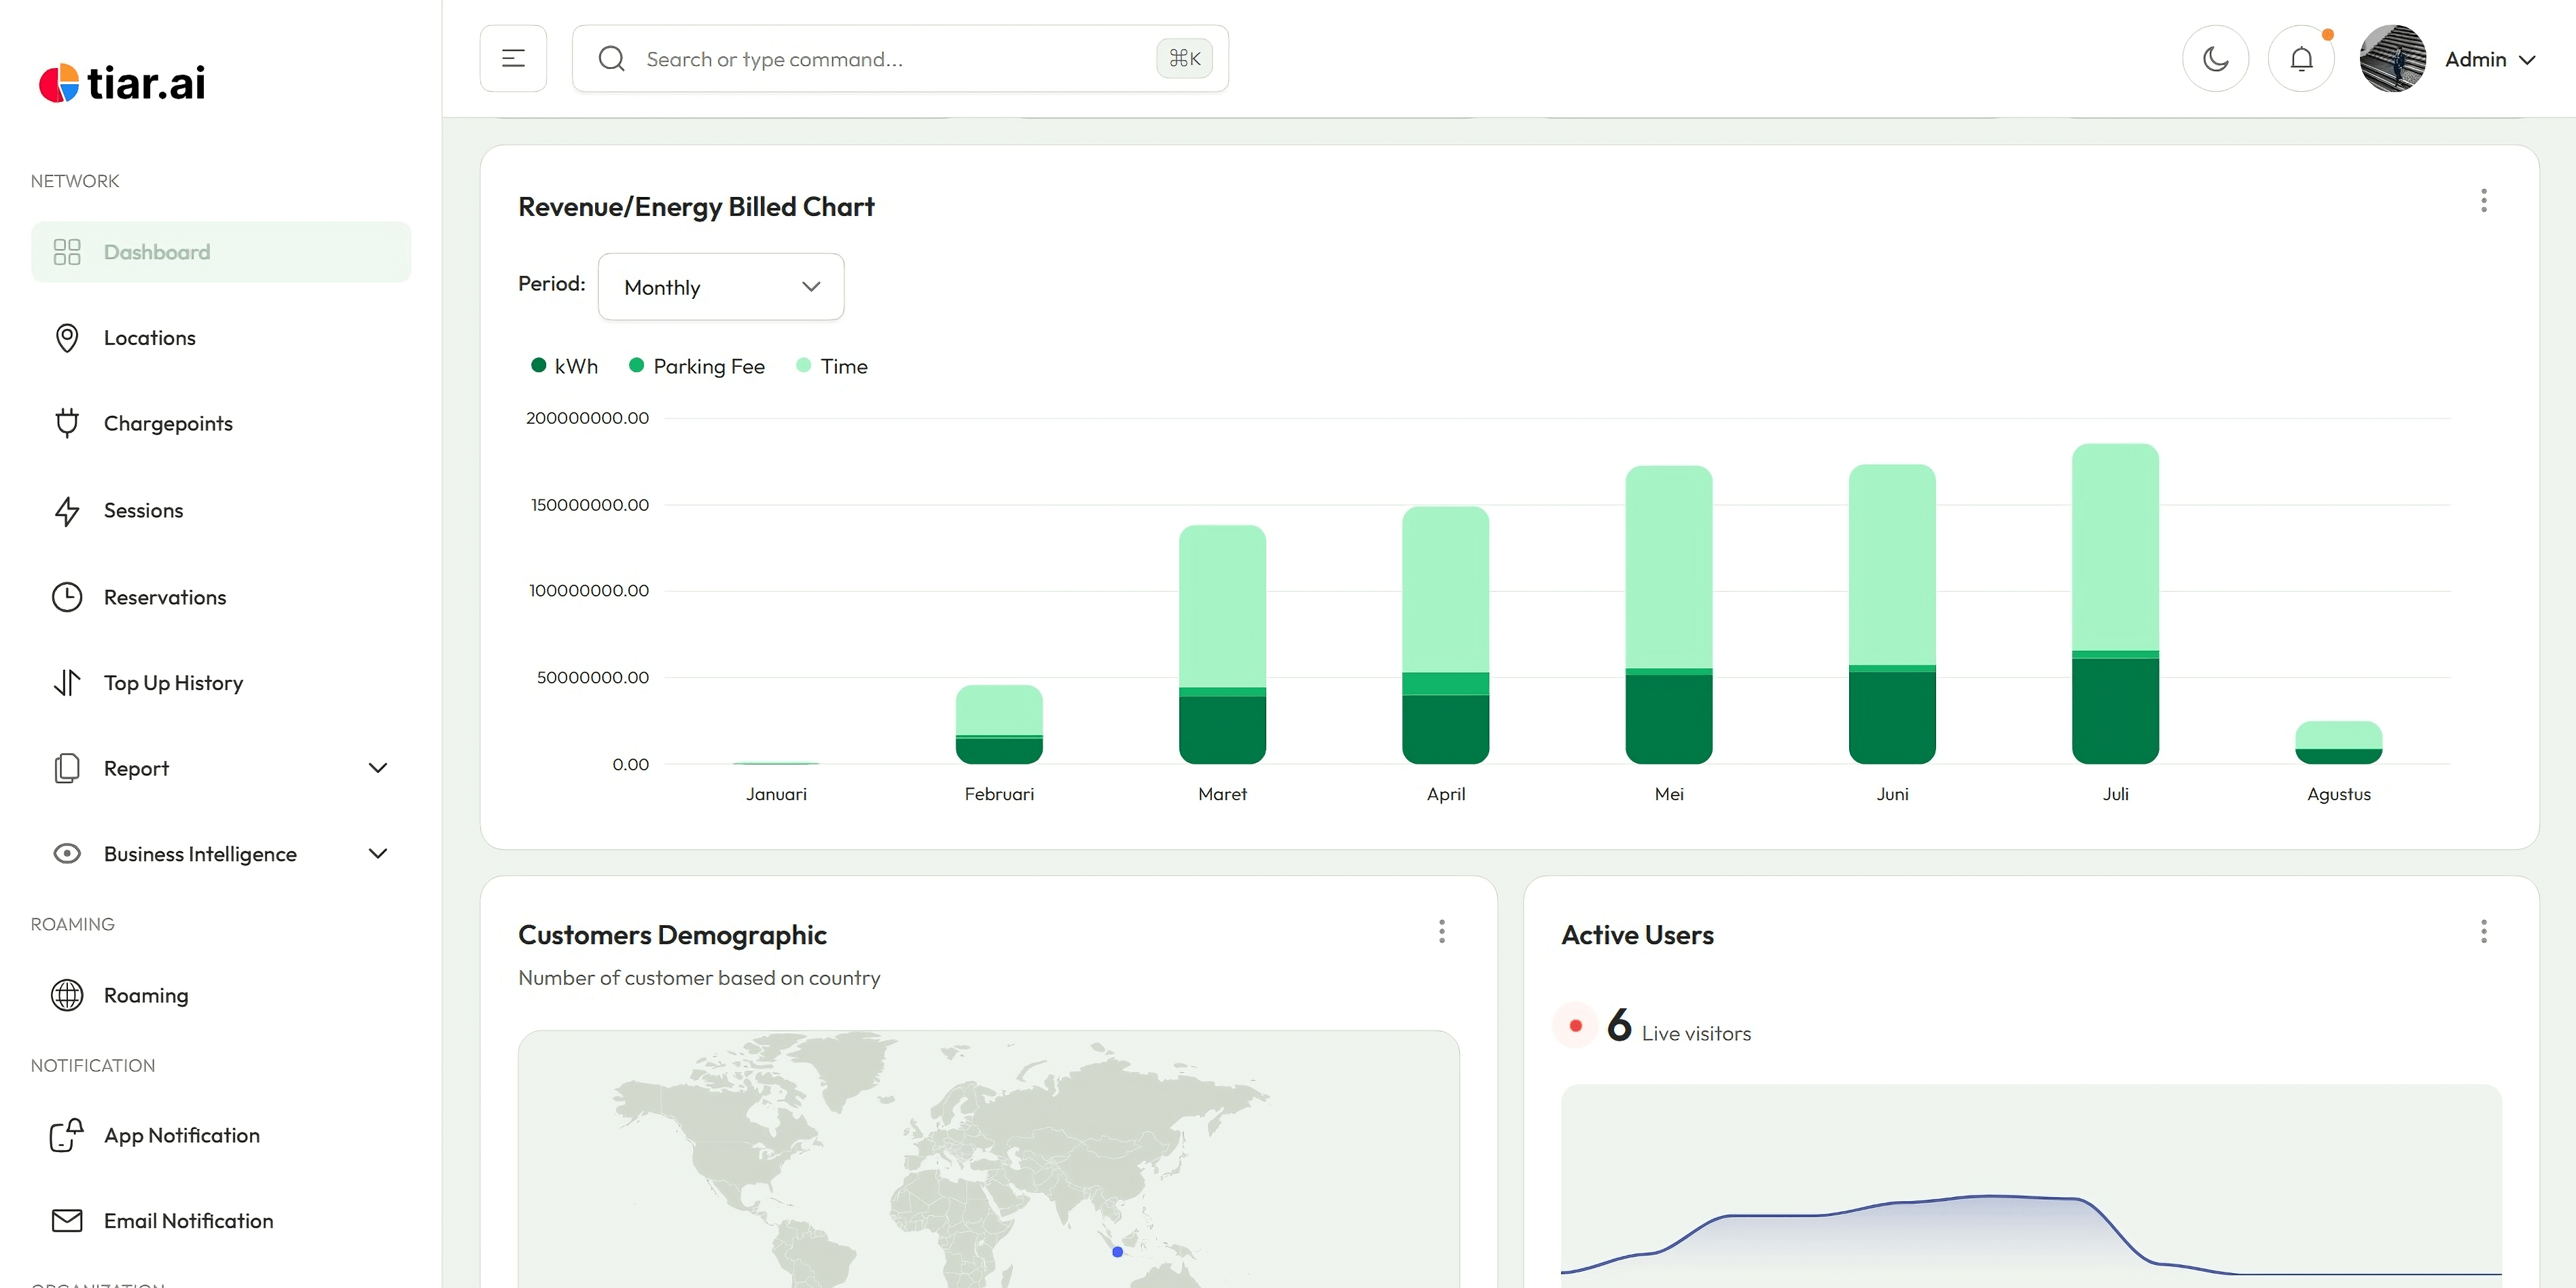This screenshot has width=2576, height=1288.
Task: View charging Sessions
Action: click(144, 510)
